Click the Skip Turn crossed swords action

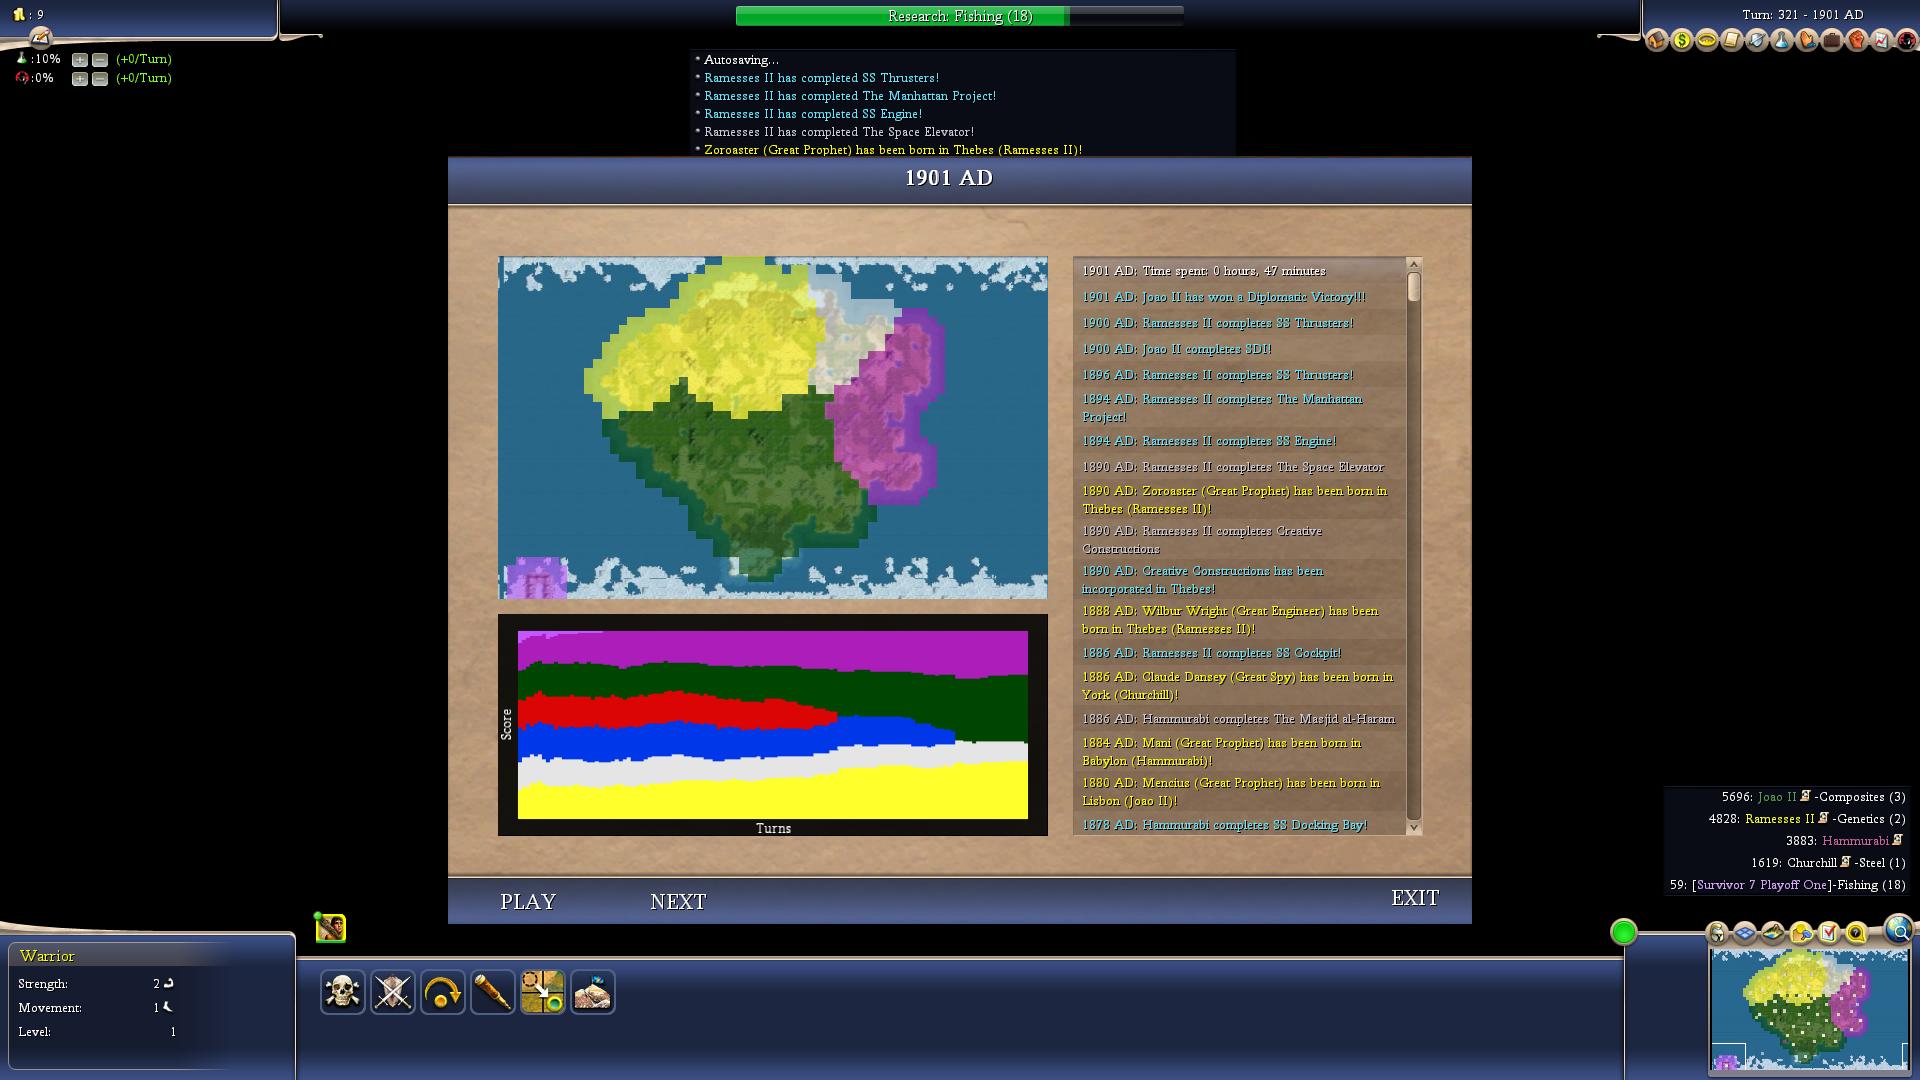[x=393, y=992]
